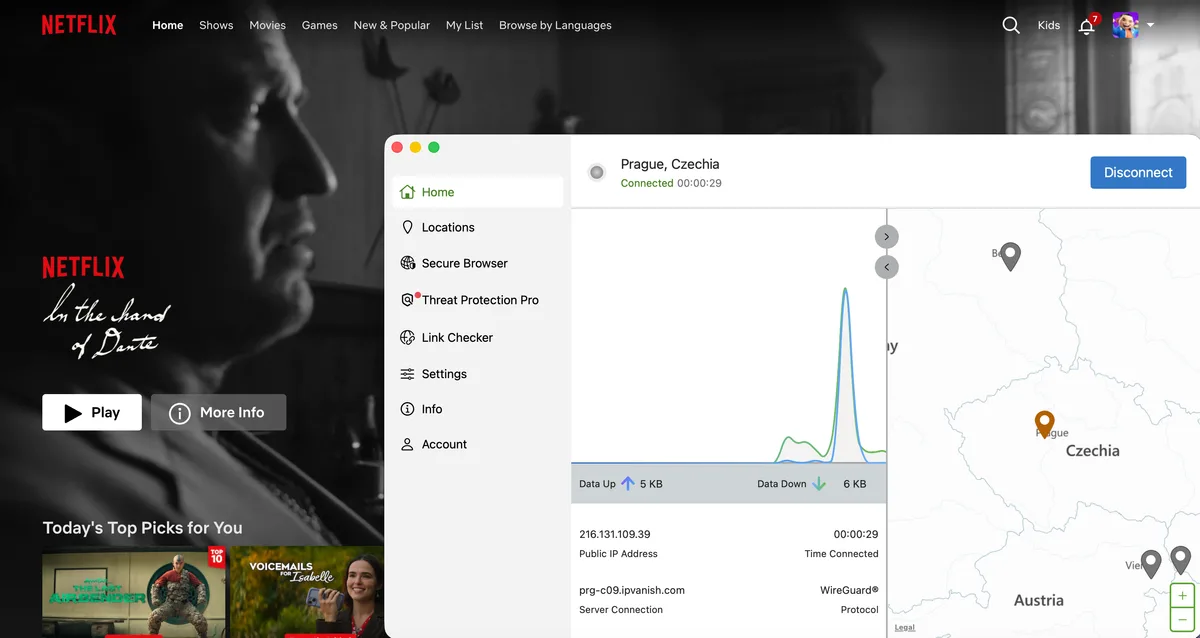Click the Info circle icon in sidebar
1200x638 pixels.
(x=407, y=409)
